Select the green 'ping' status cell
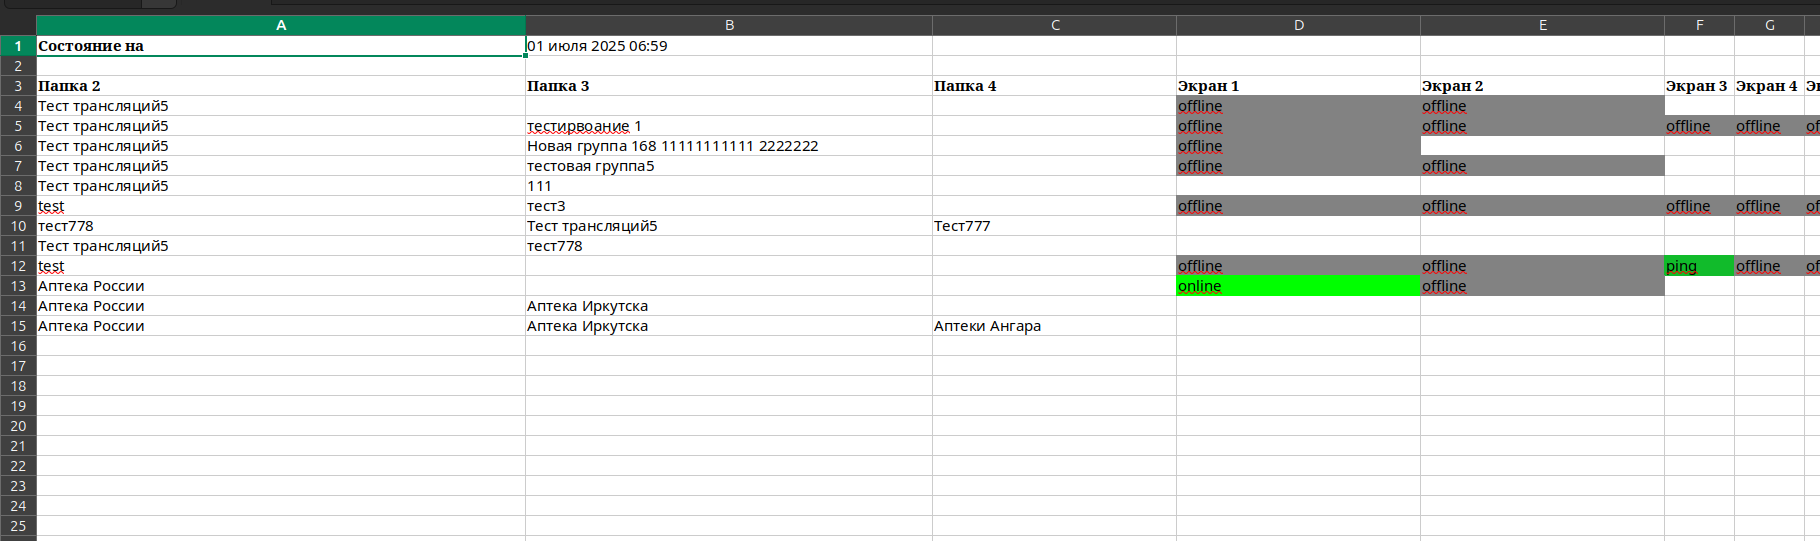1820x541 pixels. 1699,266
